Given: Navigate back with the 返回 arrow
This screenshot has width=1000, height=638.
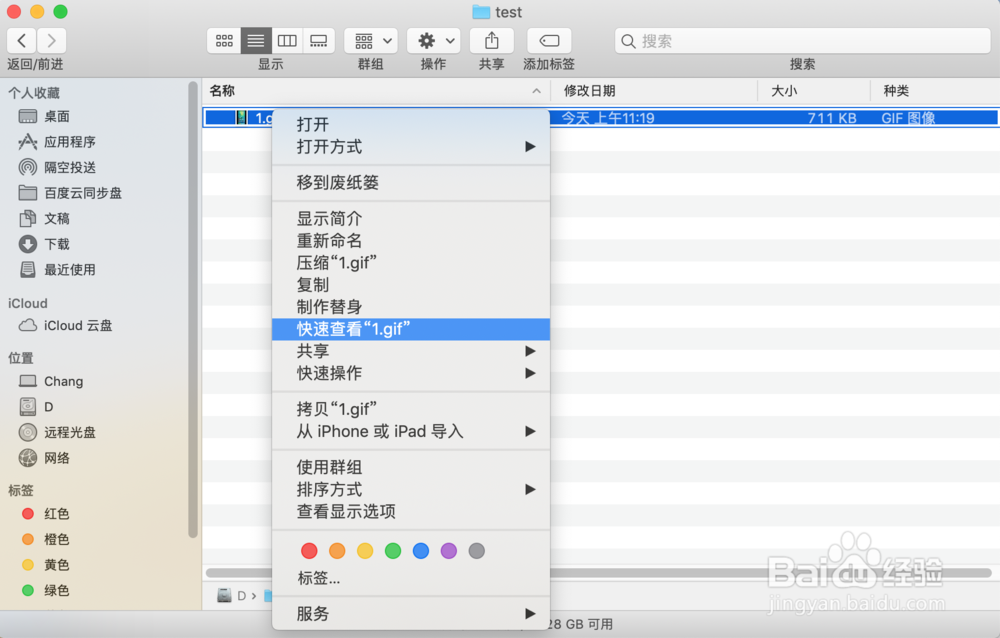Looking at the screenshot, I should [21, 40].
